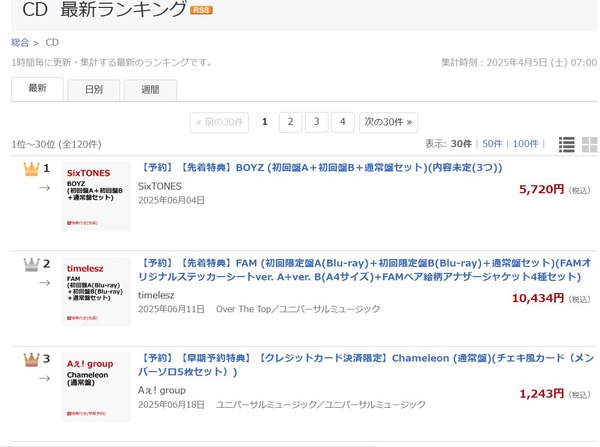Switch to list view layout
This screenshot has height=447, width=600.
(567, 145)
